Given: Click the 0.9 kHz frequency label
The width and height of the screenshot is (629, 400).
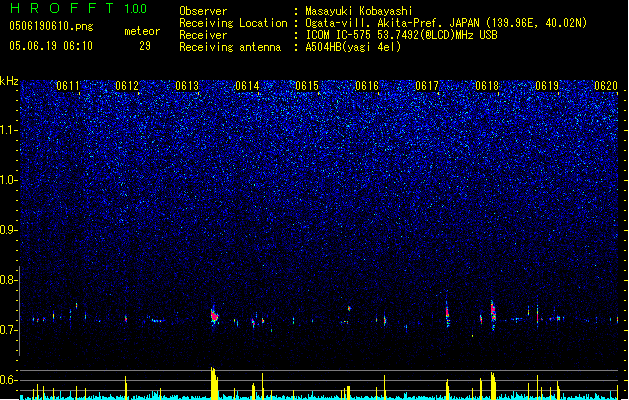Looking at the screenshot, I should coord(8,230).
